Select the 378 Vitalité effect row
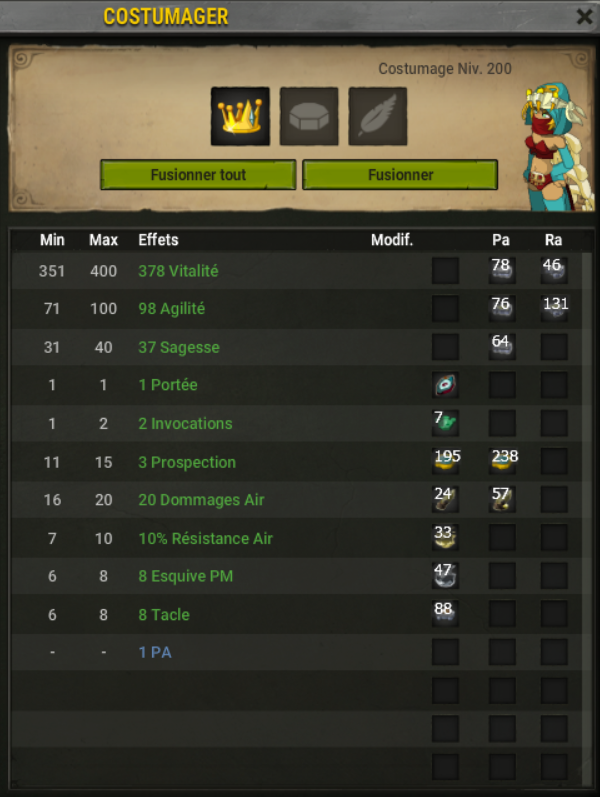 click(297, 270)
